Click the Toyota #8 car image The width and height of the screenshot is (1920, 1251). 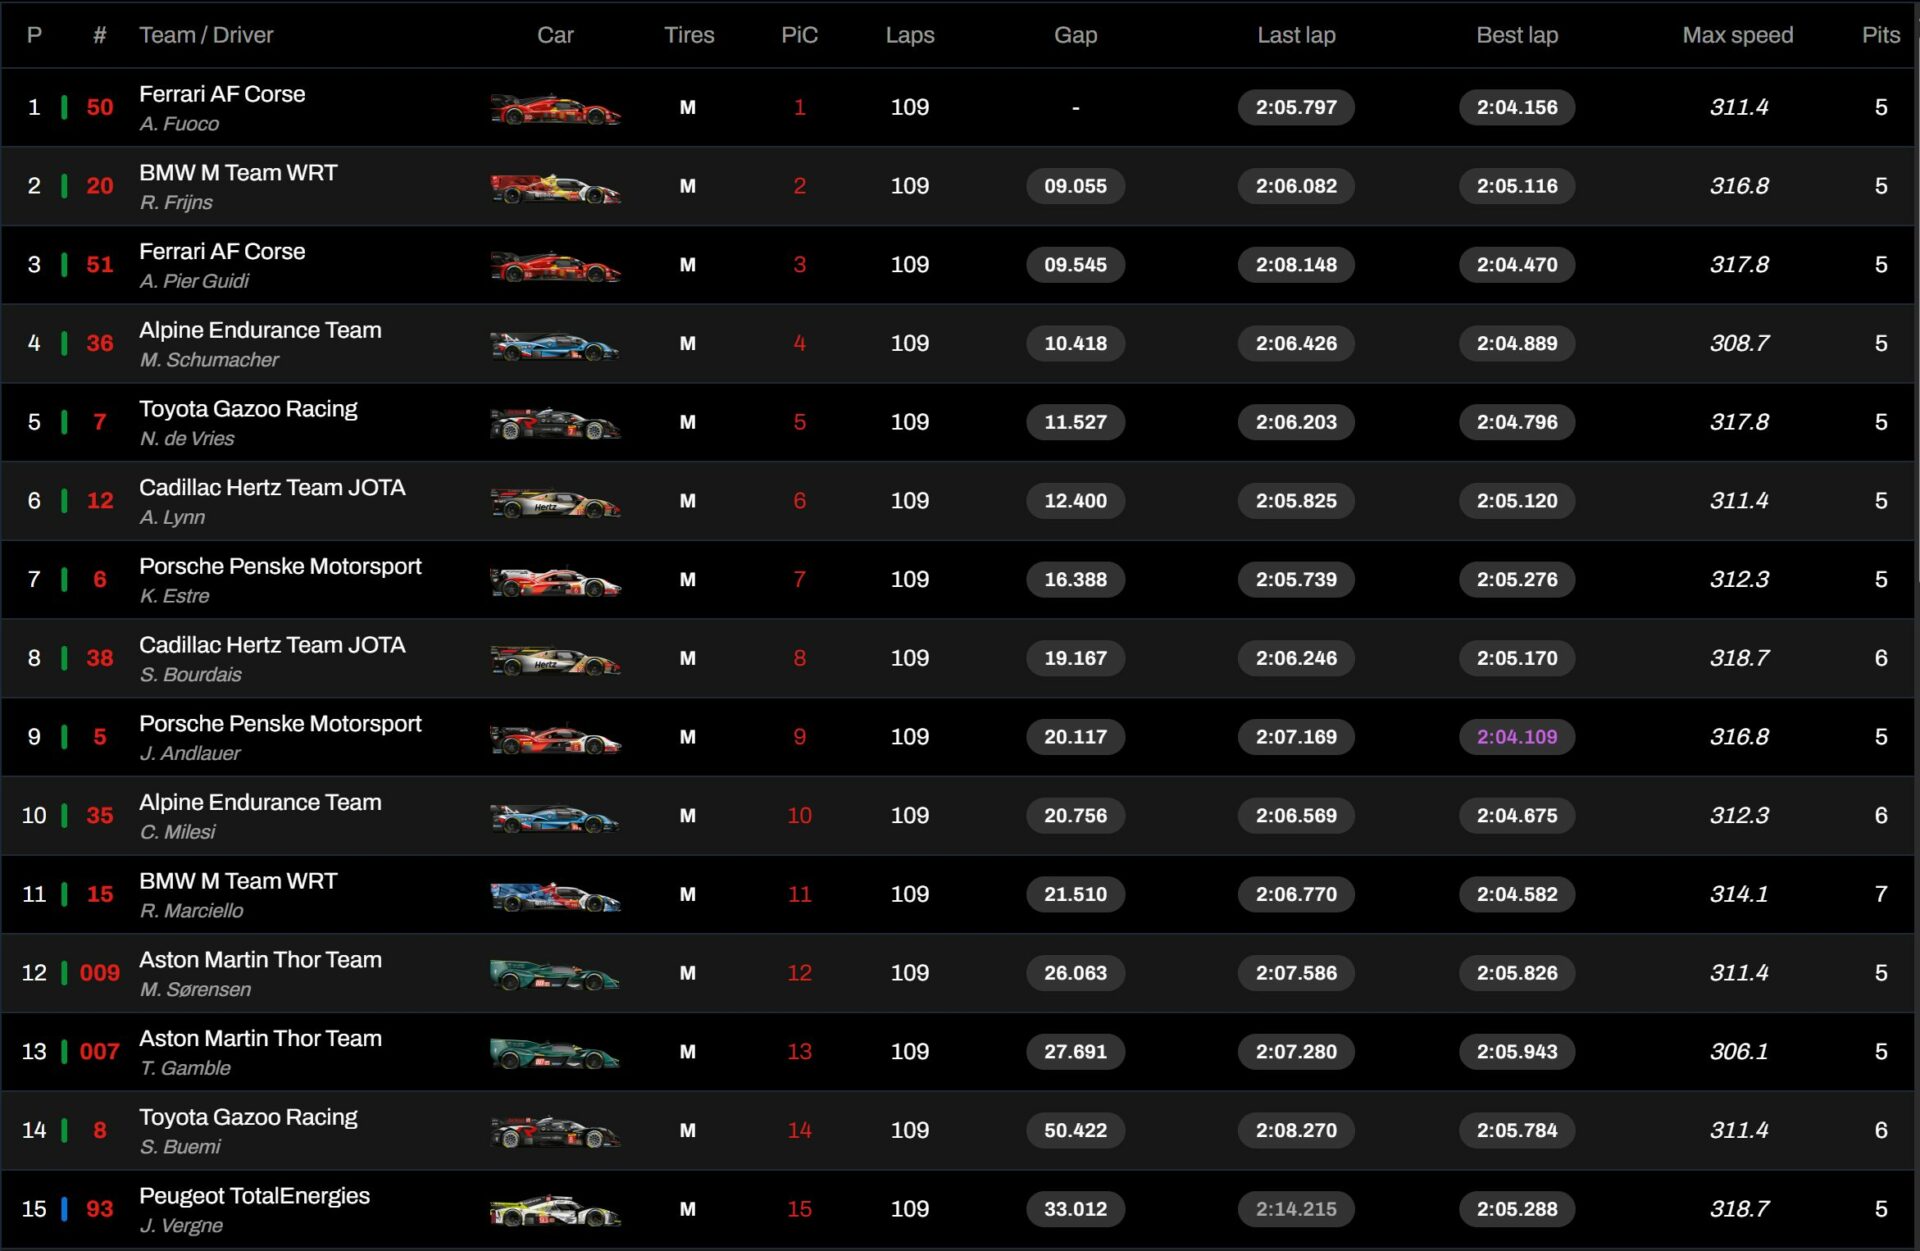[555, 1132]
